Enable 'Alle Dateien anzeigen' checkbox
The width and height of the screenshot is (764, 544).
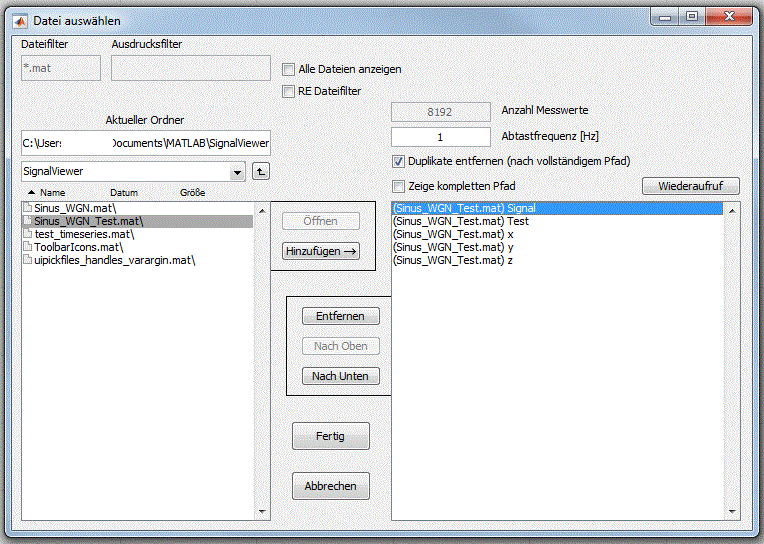click(x=289, y=69)
